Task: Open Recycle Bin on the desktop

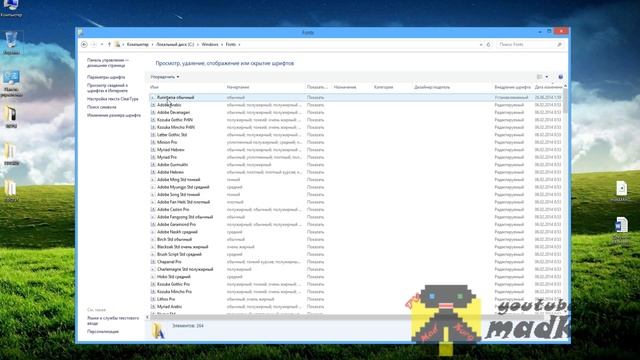Action: 11,43
